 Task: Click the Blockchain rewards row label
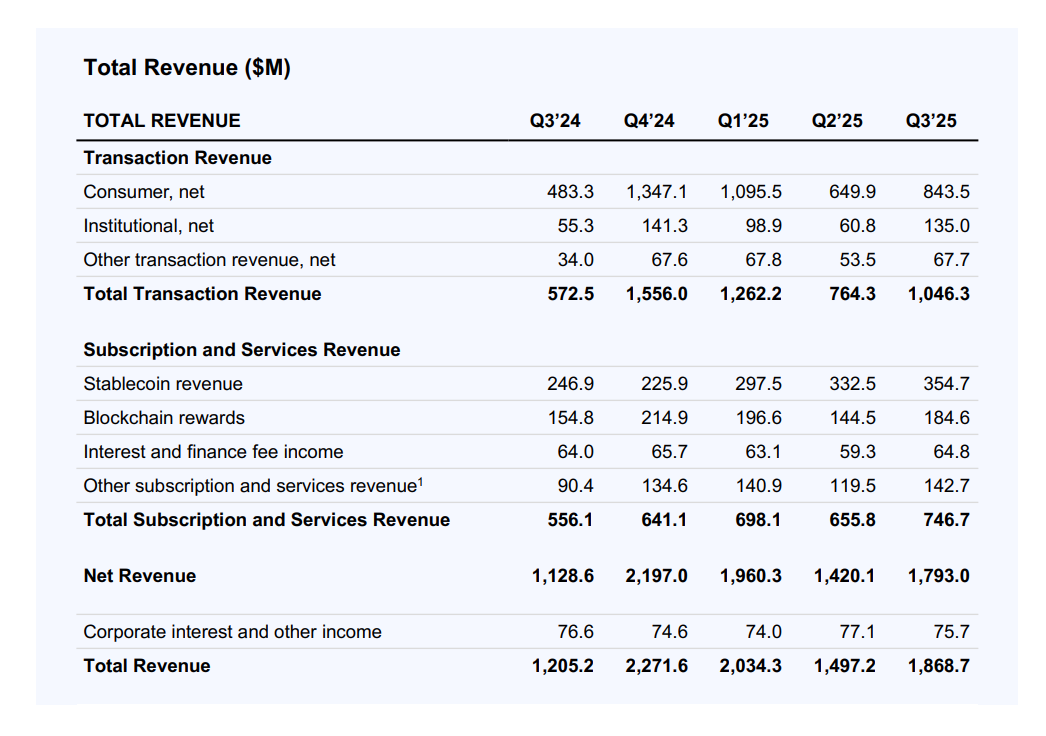coord(164,418)
